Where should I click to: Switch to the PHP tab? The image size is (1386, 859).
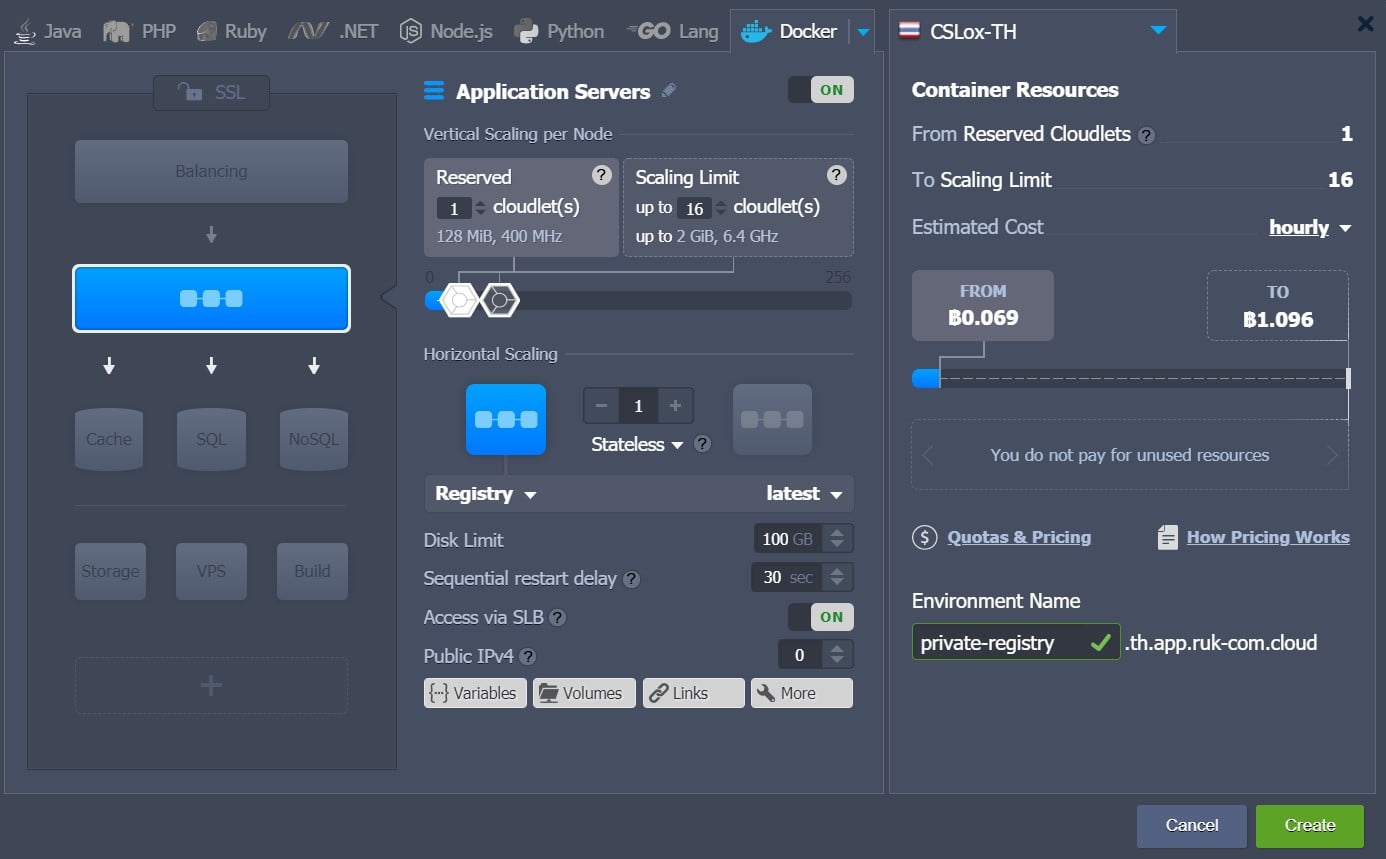(x=139, y=31)
